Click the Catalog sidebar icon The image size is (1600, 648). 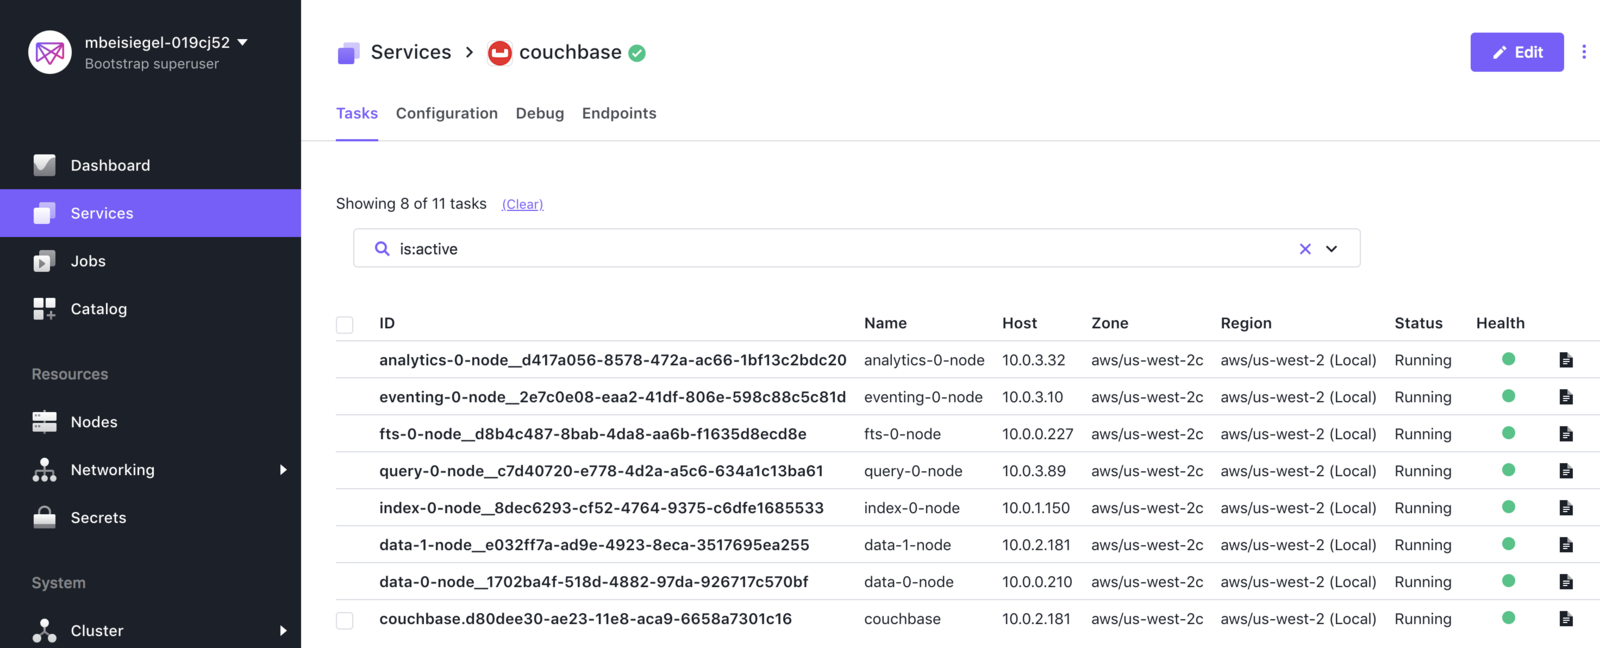tap(44, 309)
